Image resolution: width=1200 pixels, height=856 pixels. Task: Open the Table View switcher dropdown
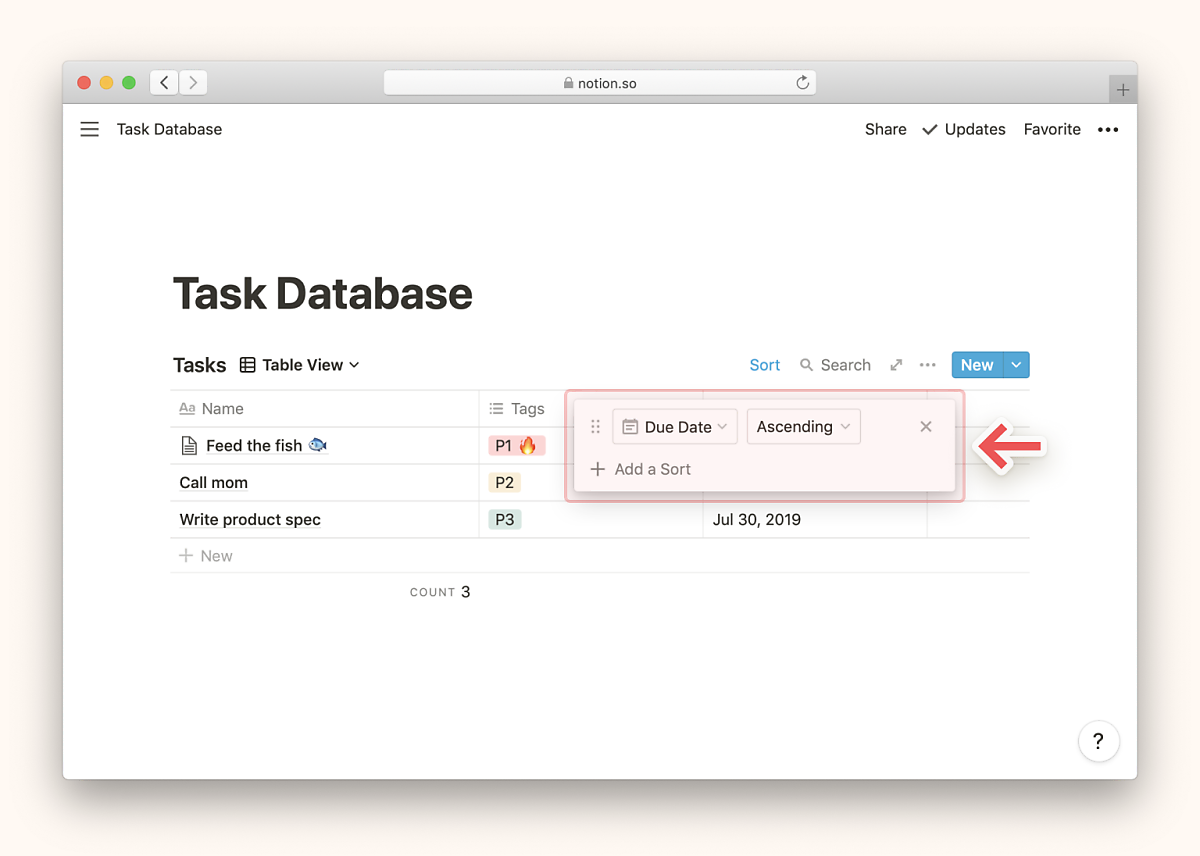pos(300,365)
